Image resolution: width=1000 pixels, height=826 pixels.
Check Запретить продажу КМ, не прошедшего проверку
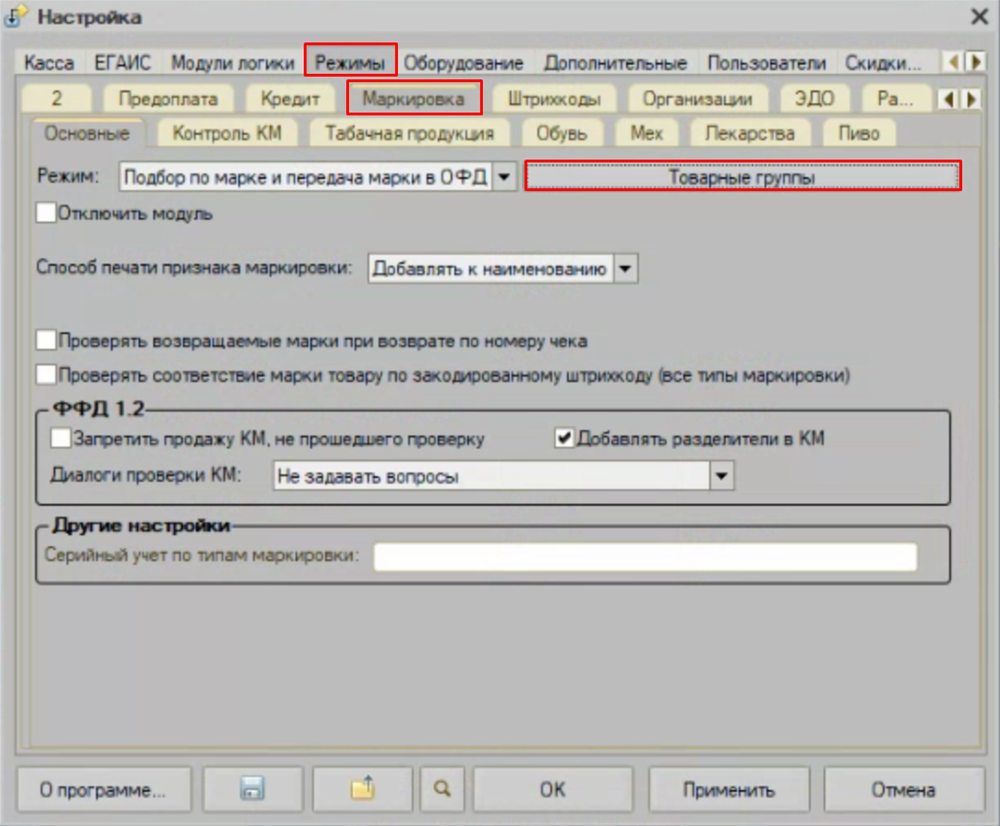coord(61,438)
